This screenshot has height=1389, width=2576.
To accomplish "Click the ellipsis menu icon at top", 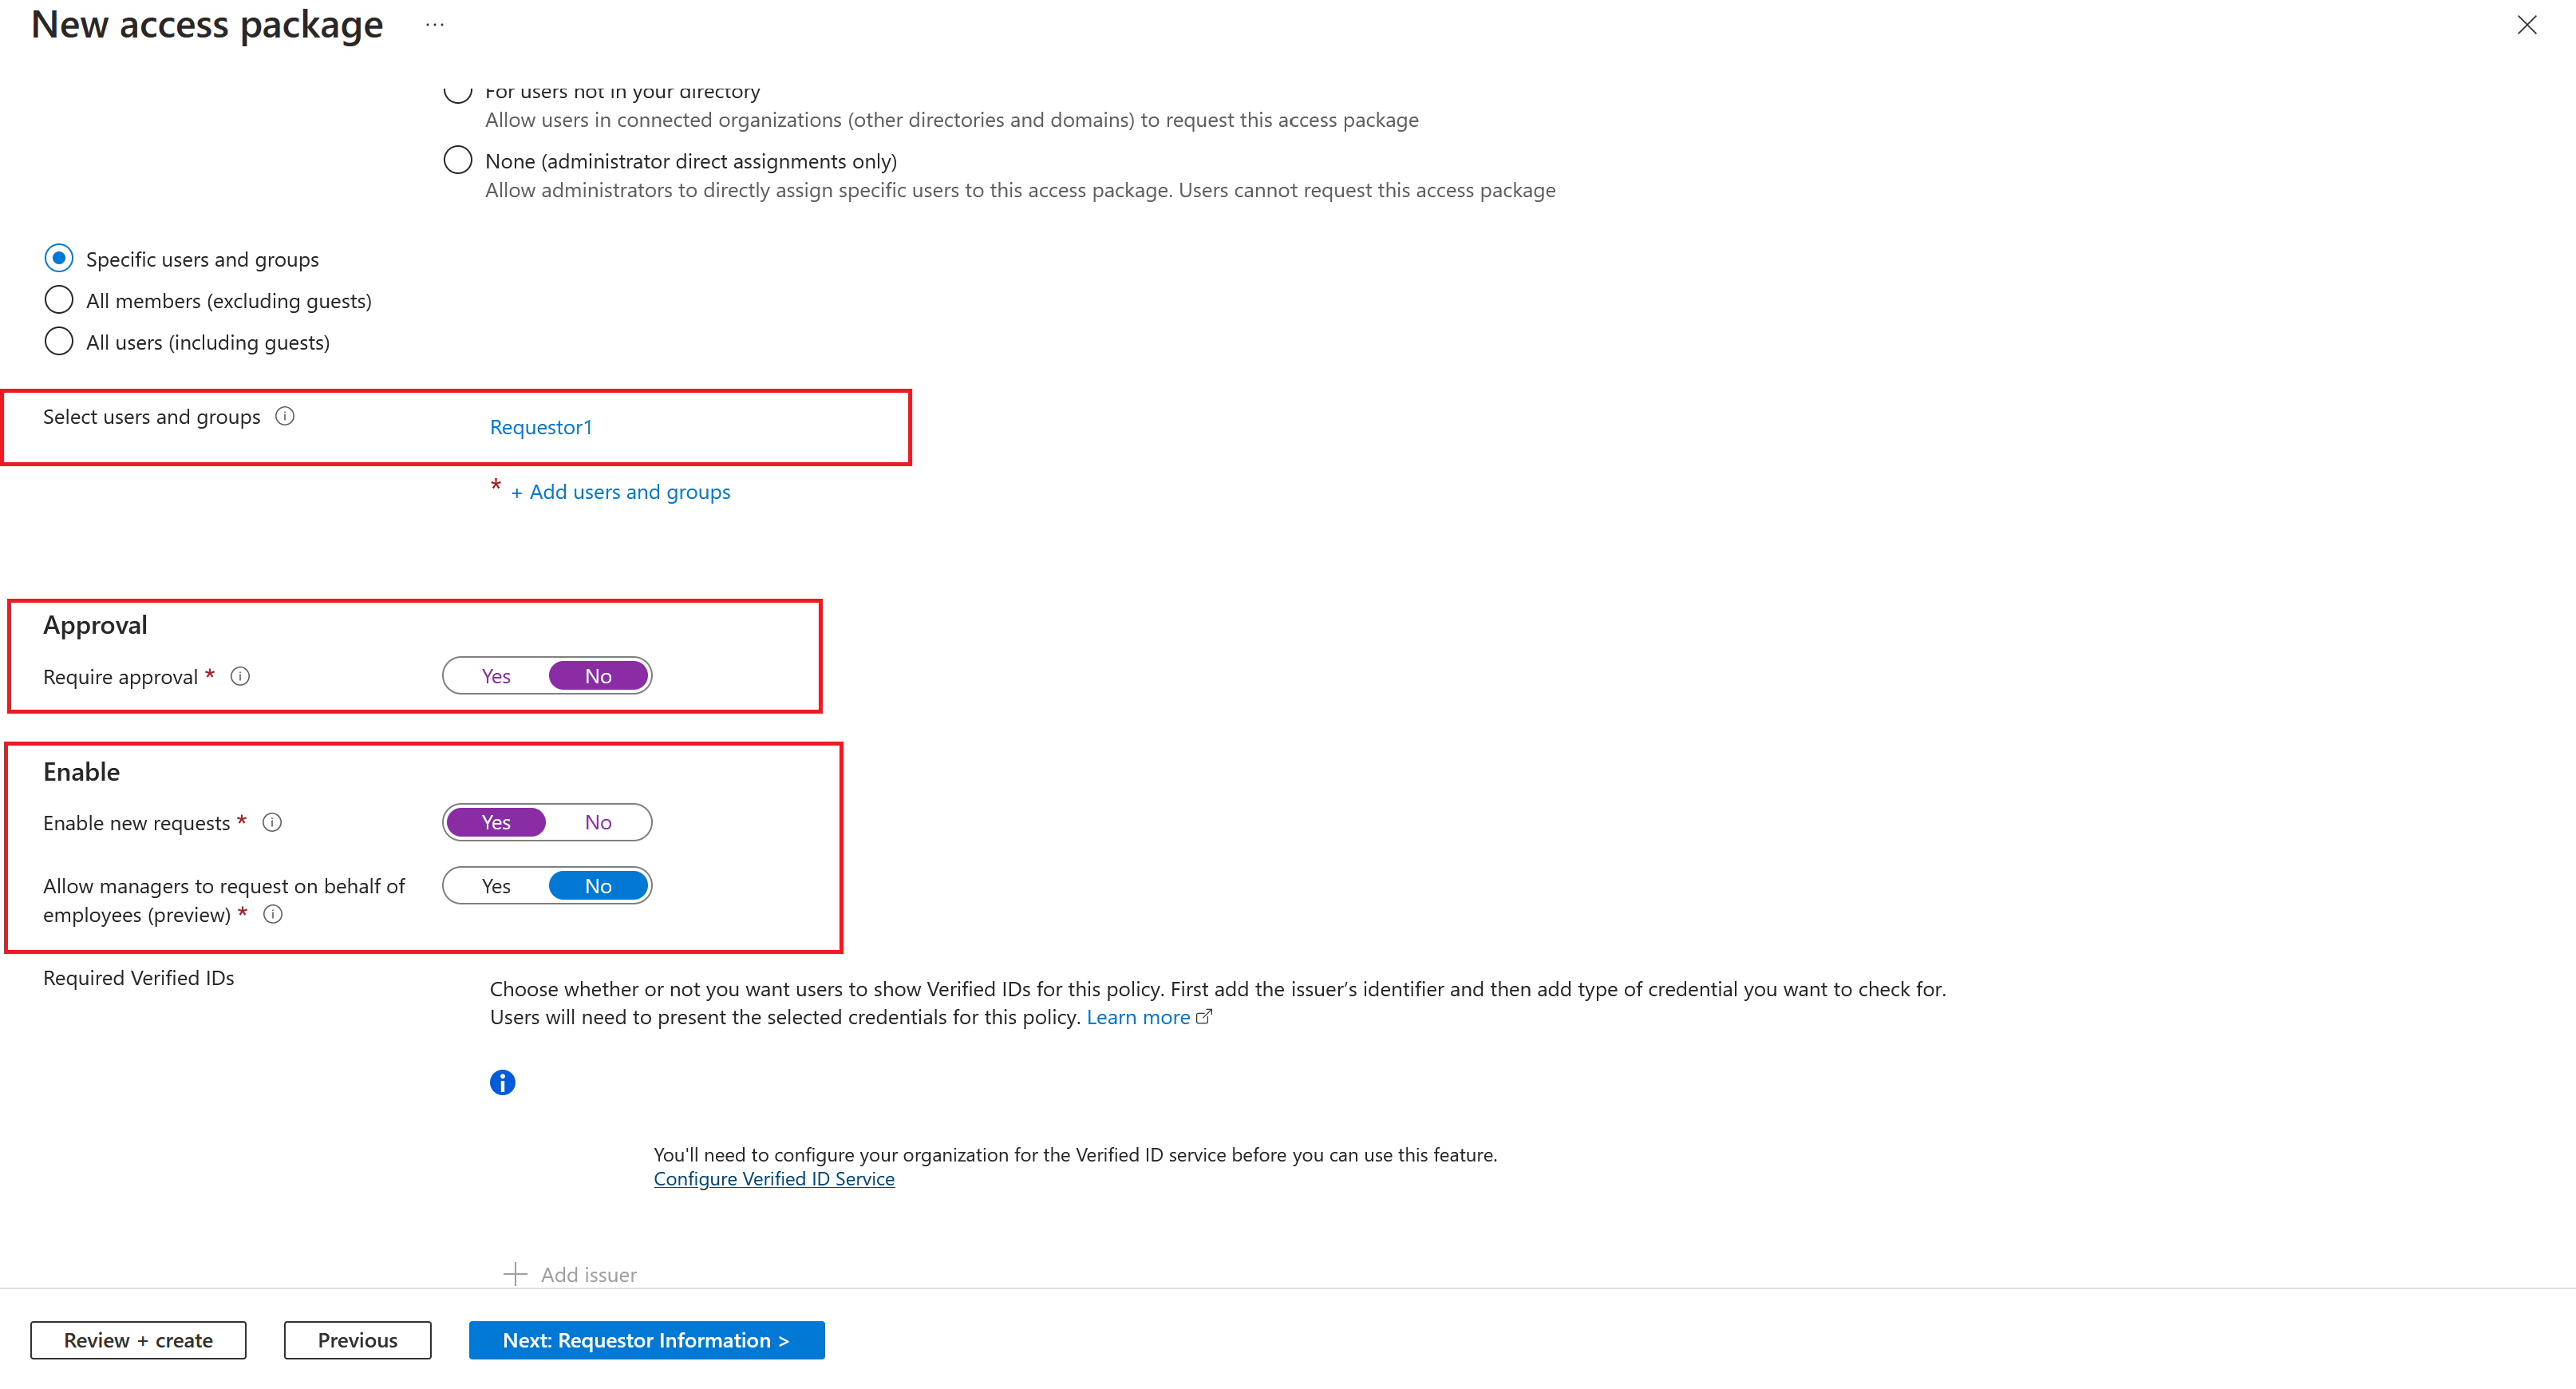I will [436, 26].
